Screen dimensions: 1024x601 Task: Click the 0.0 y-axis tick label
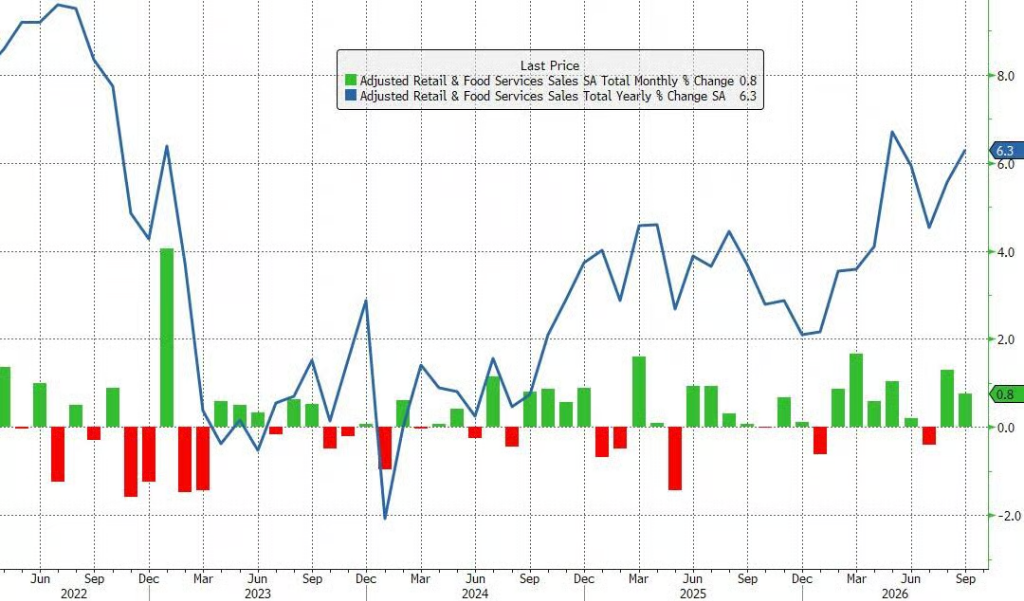pos(1006,428)
